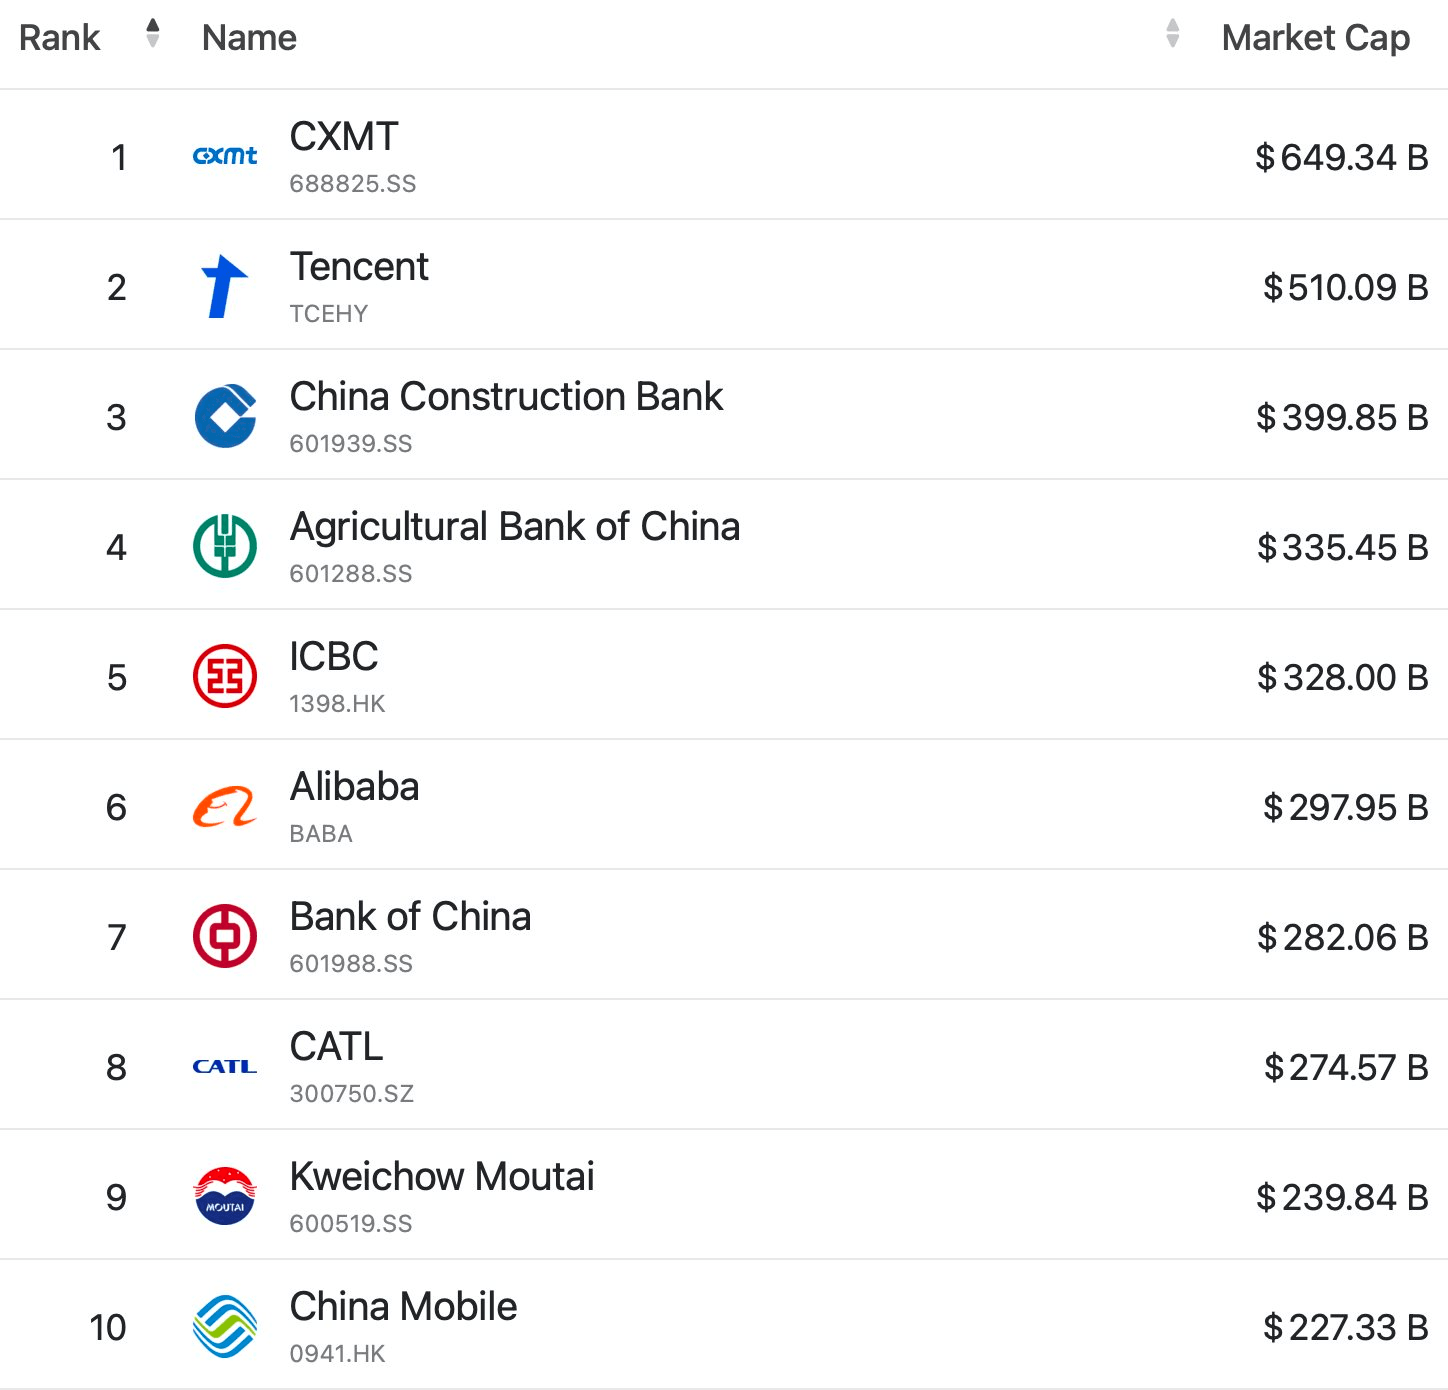Click rank number 7 for Bank of China
The width and height of the screenshot is (1448, 1390).
click(117, 937)
